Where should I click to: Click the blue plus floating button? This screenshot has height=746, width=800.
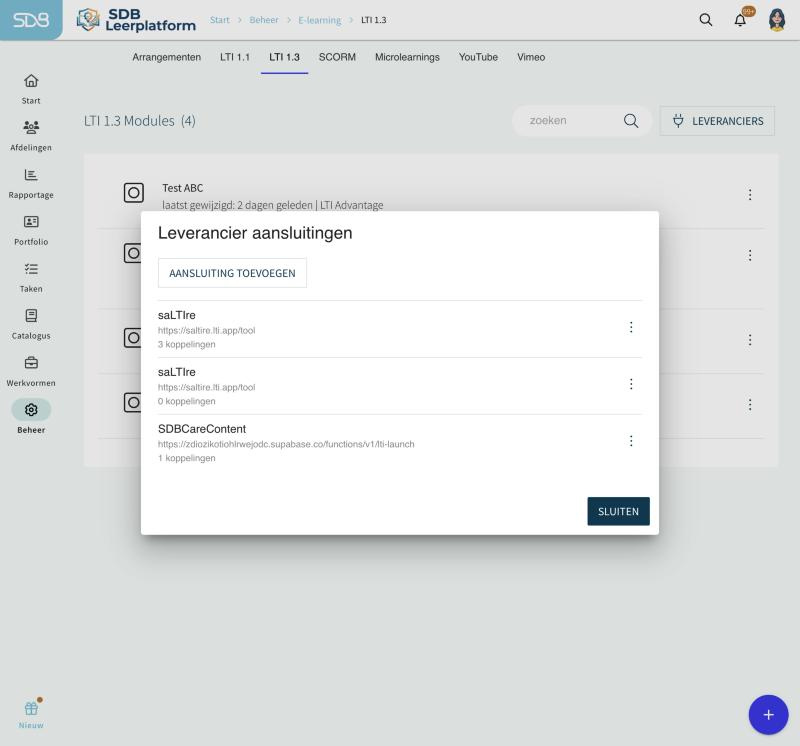[x=768, y=715]
